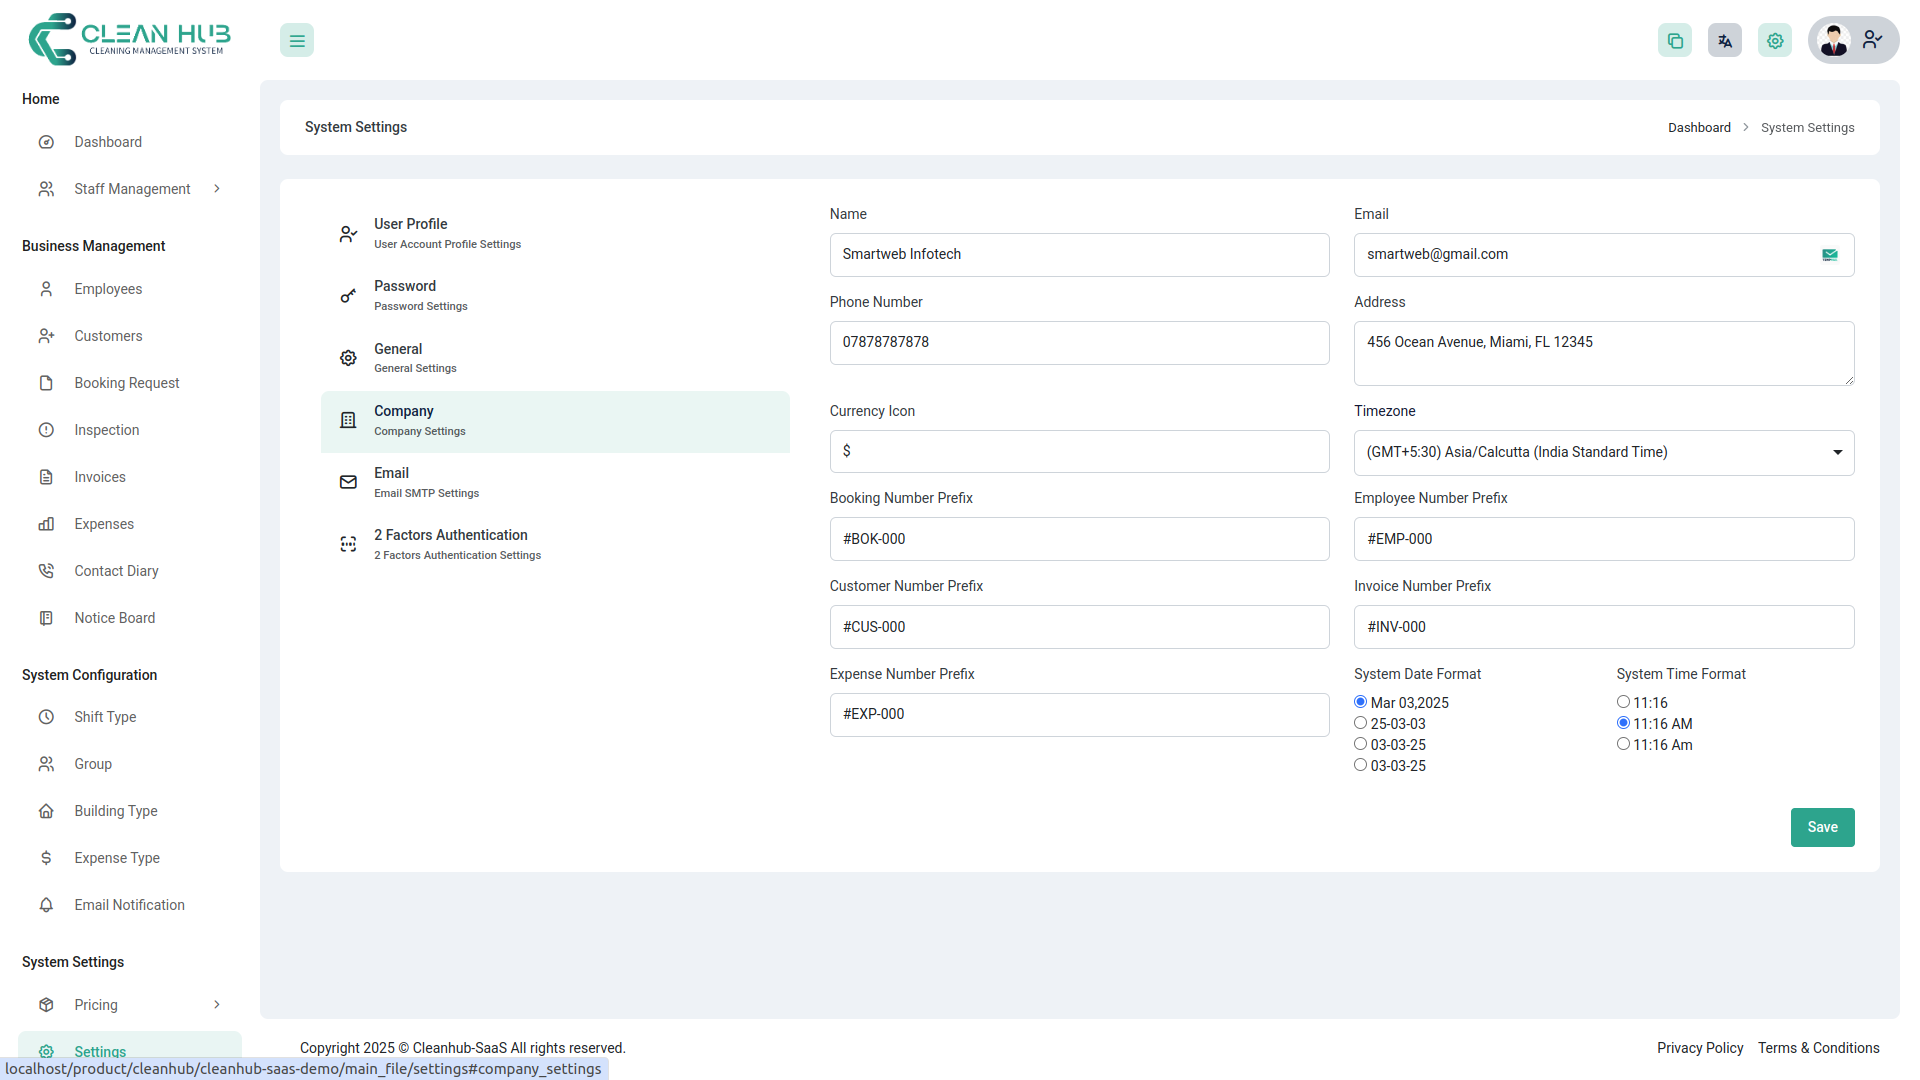The width and height of the screenshot is (1920, 1080).
Task: Open the Privacy Policy link
Action: [x=1699, y=1047]
